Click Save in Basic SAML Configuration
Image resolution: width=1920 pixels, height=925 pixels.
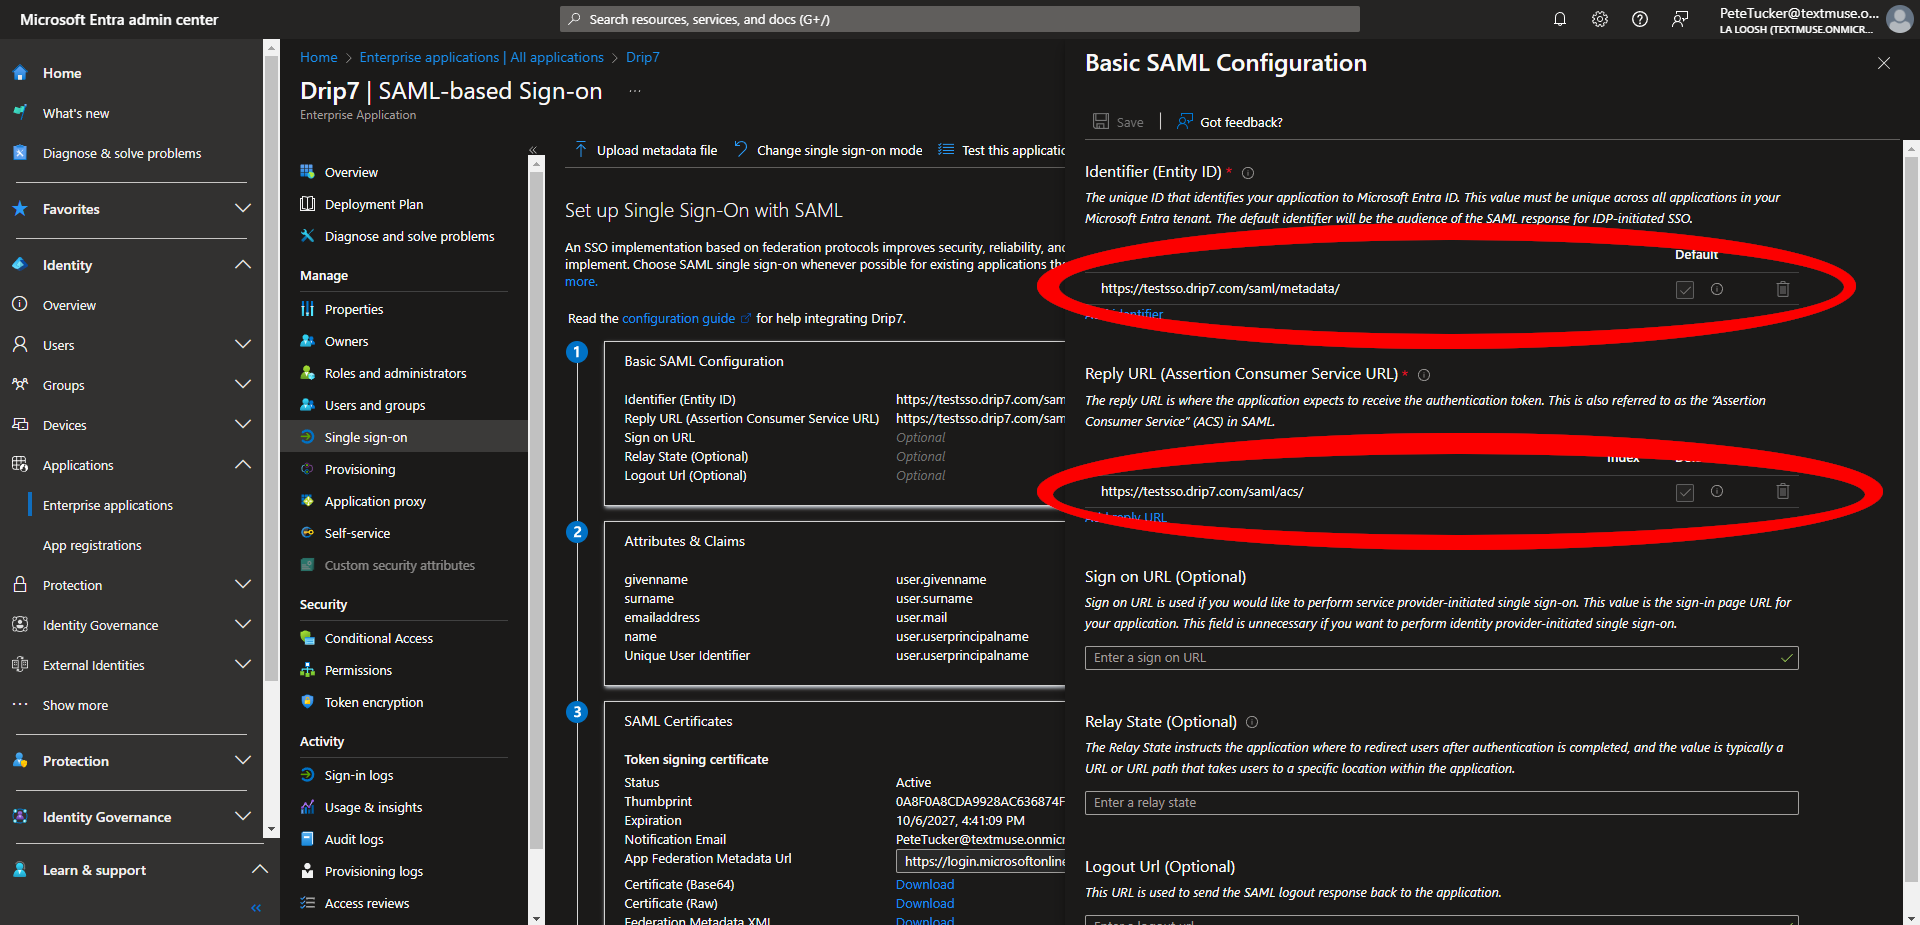[x=1118, y=122]
